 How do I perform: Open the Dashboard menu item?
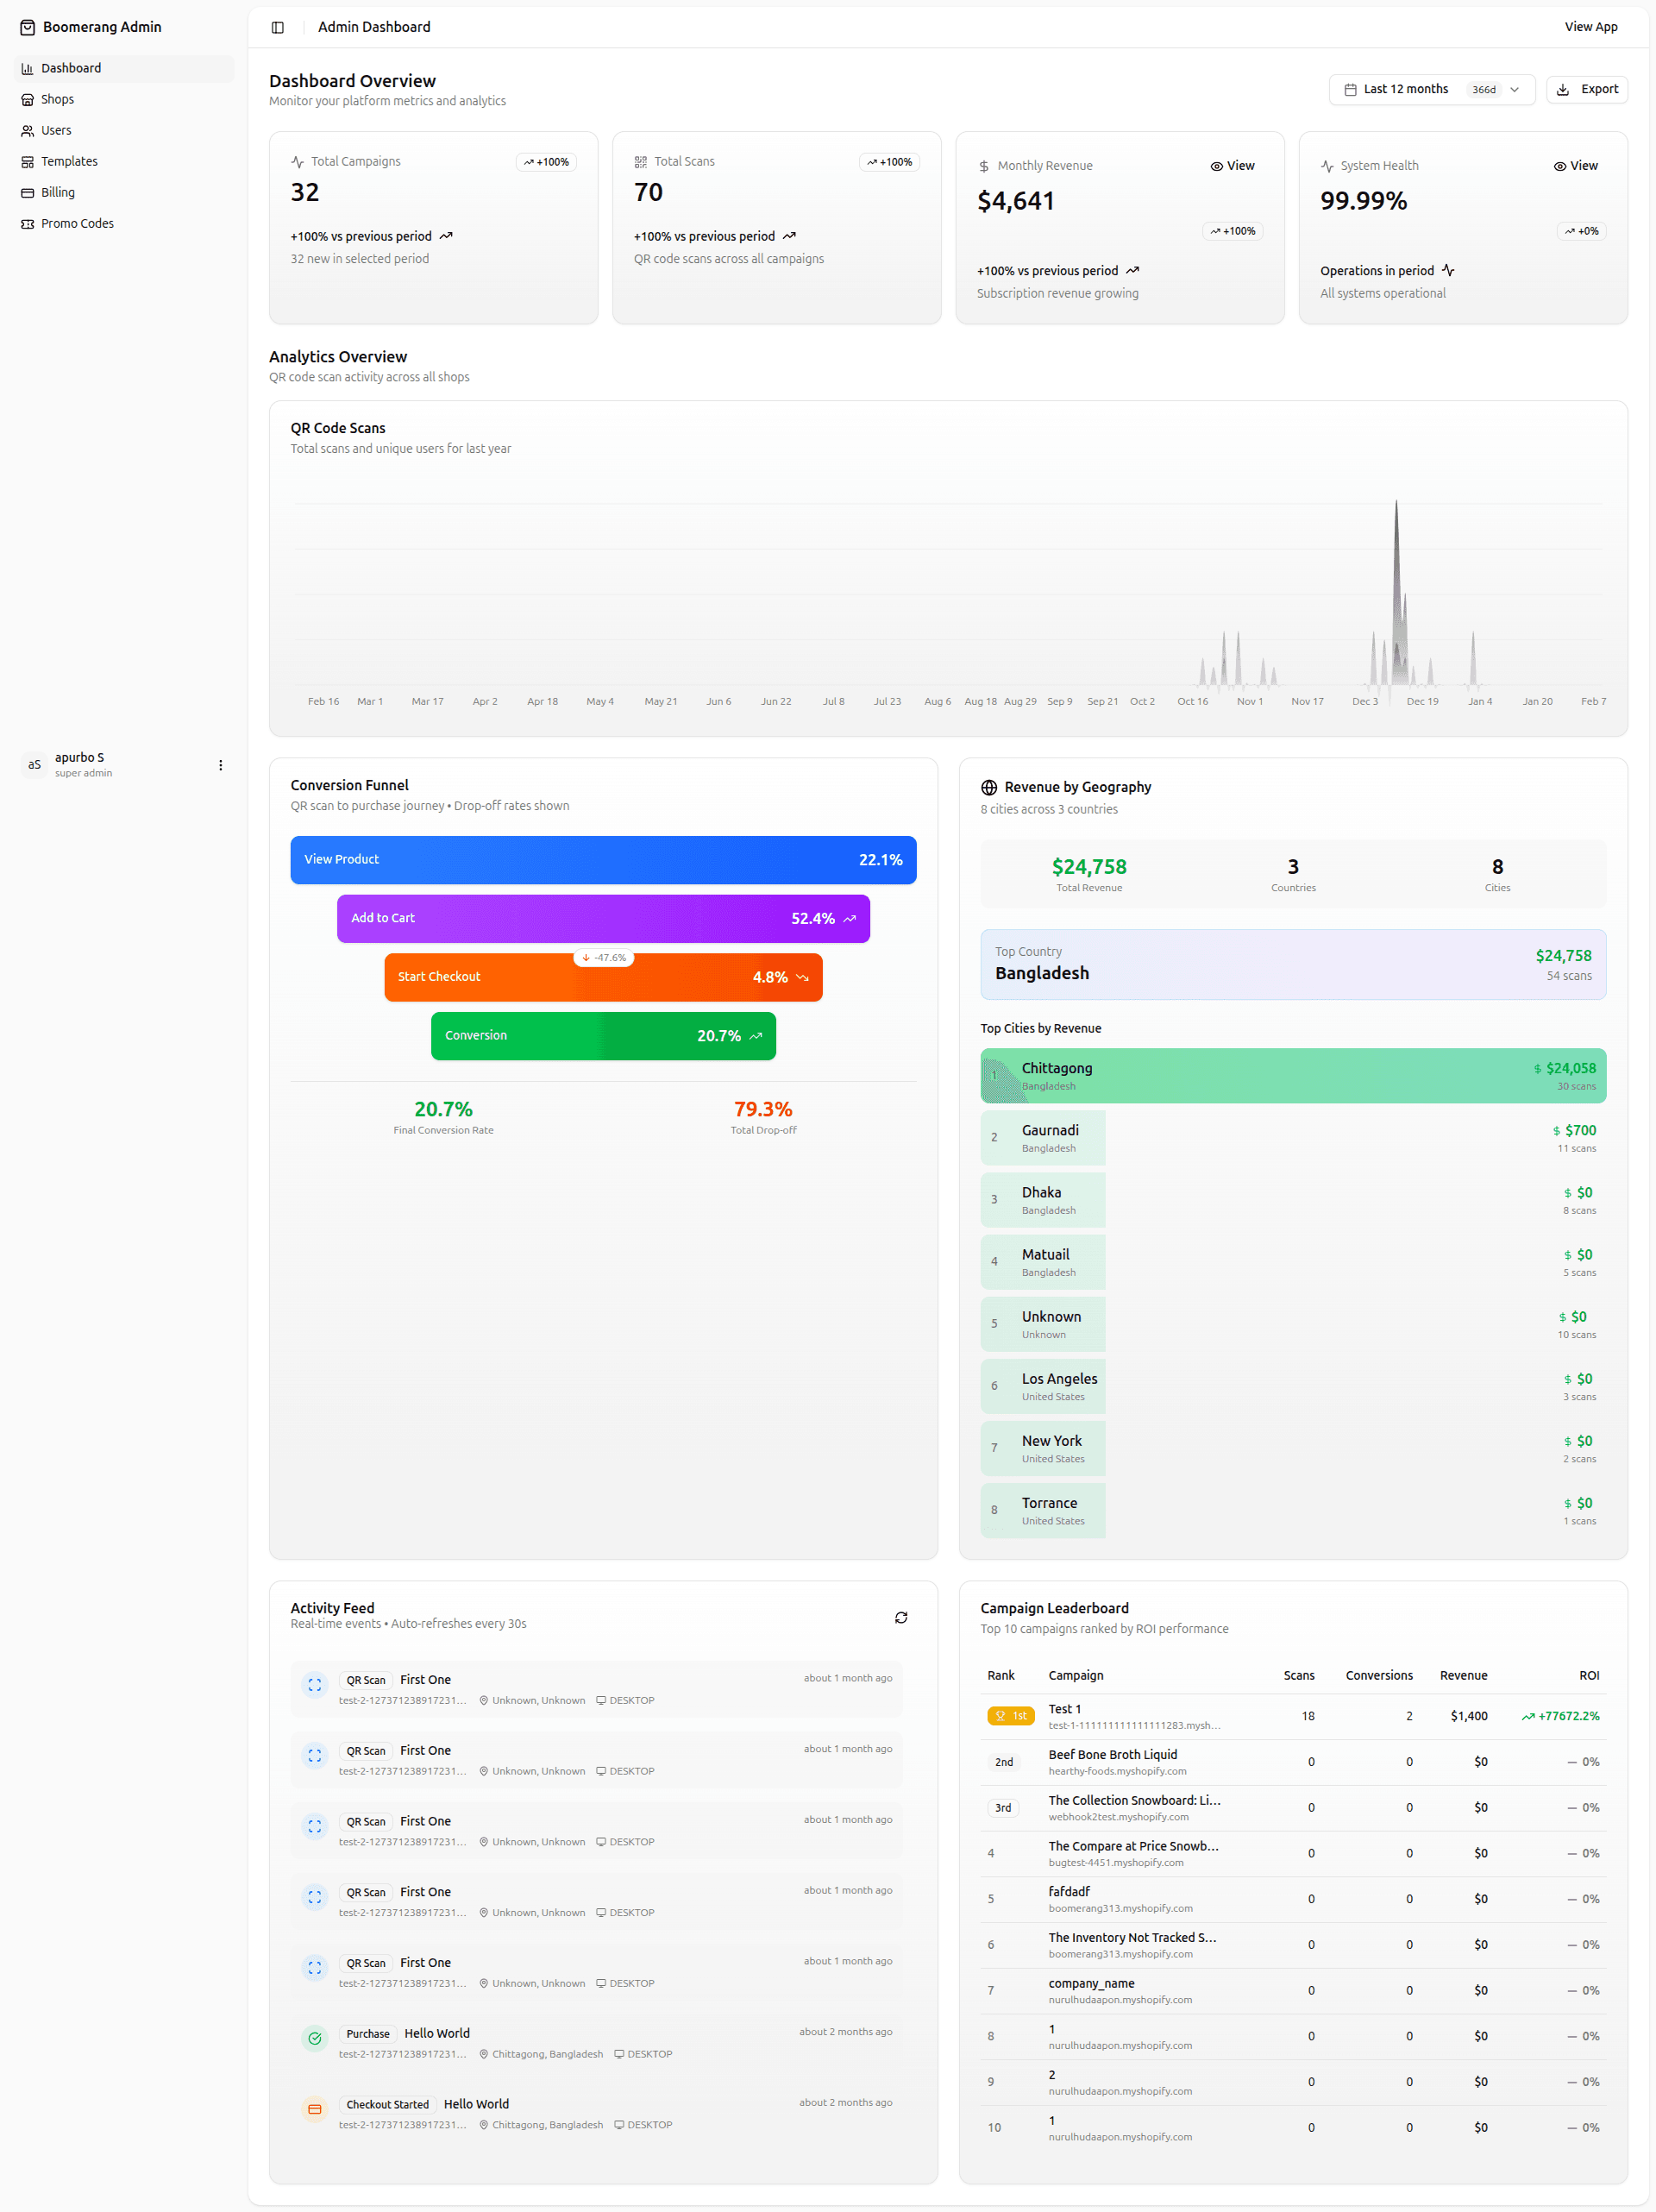coord(125,68)
